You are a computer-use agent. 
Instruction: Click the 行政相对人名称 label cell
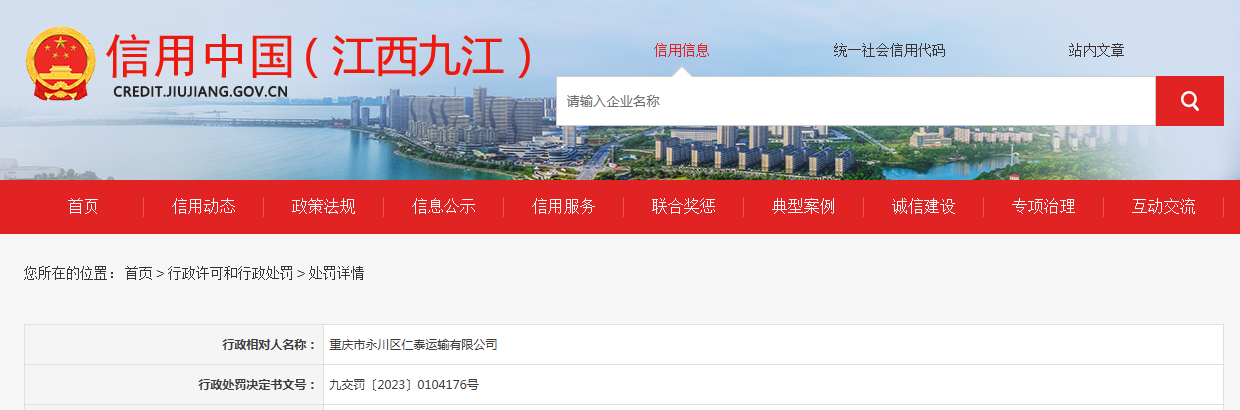(174, 345)
